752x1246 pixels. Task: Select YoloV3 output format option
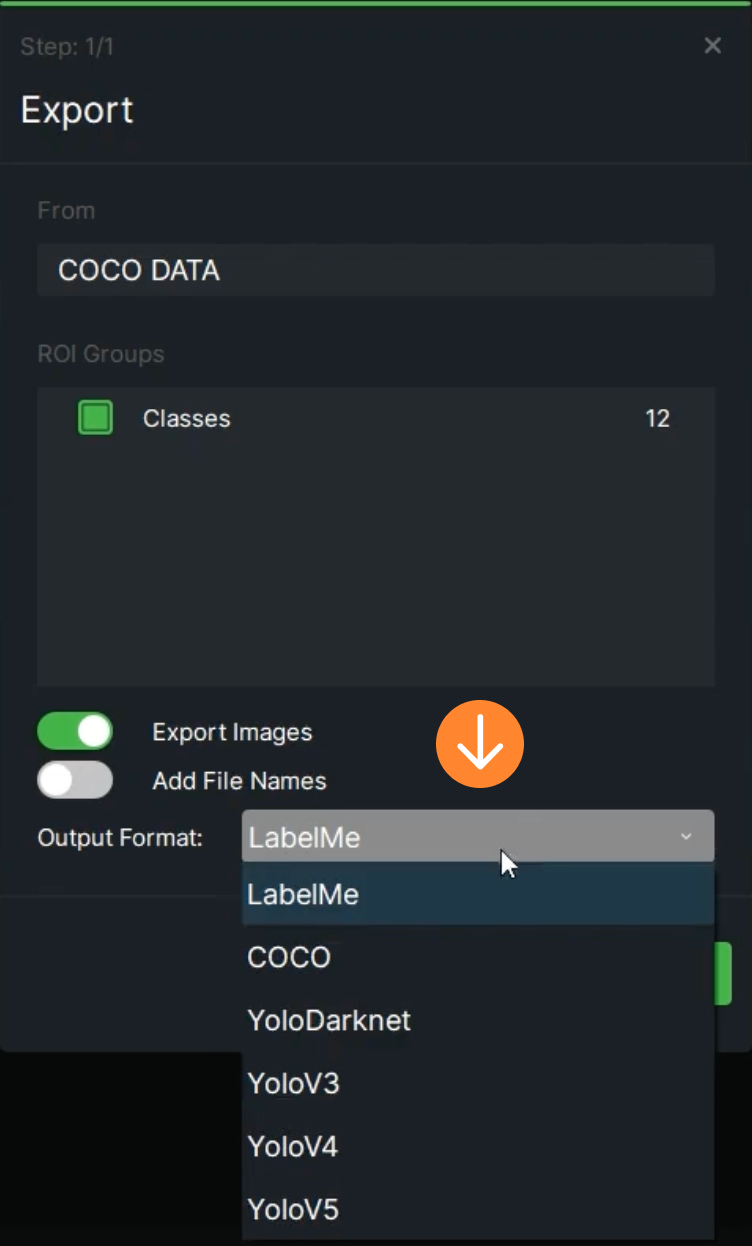point(478,1083)
